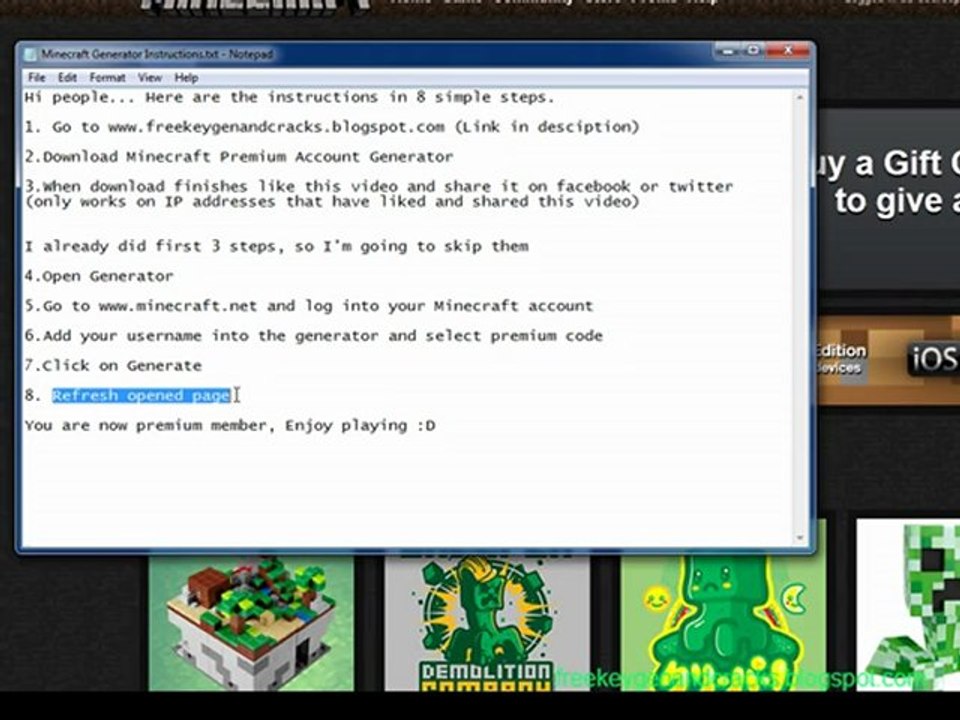This screenshot has width=960, height=720.
Task: Click the Notepad scrollbar down arrow
Action: [x=800, y=538]
